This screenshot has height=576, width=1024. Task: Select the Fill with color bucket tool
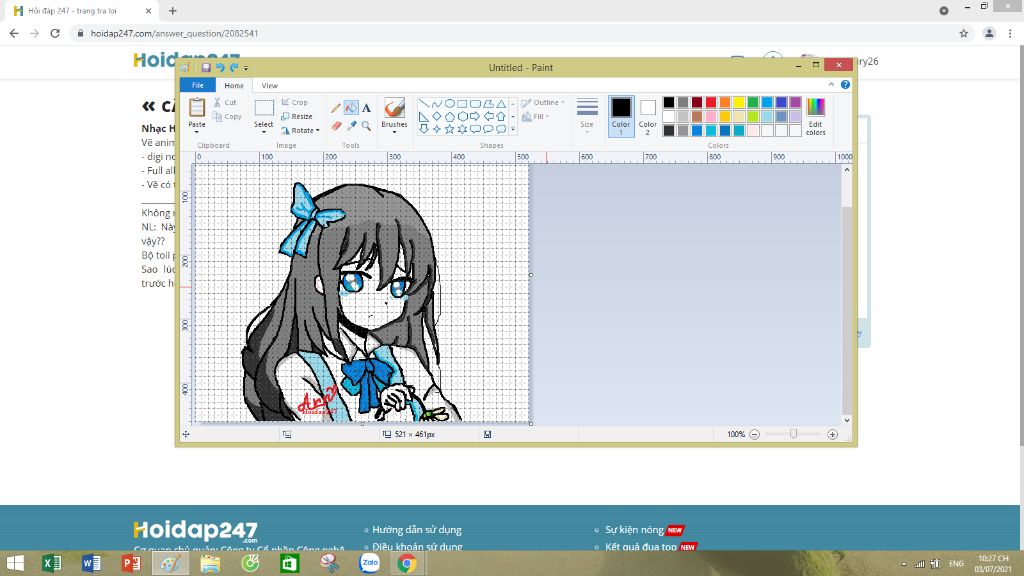coord(351,108)
